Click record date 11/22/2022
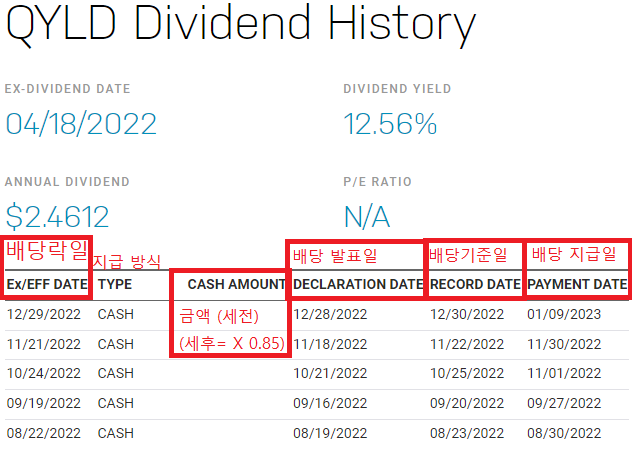Image resolution: width=632 pixels, height=449 pixels. coord(467,344)
